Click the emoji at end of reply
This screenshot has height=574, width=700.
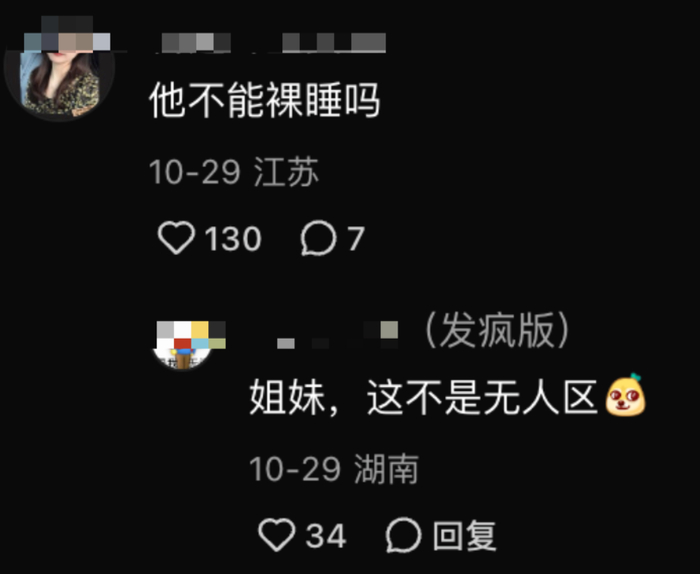click(x=625, y=395)
